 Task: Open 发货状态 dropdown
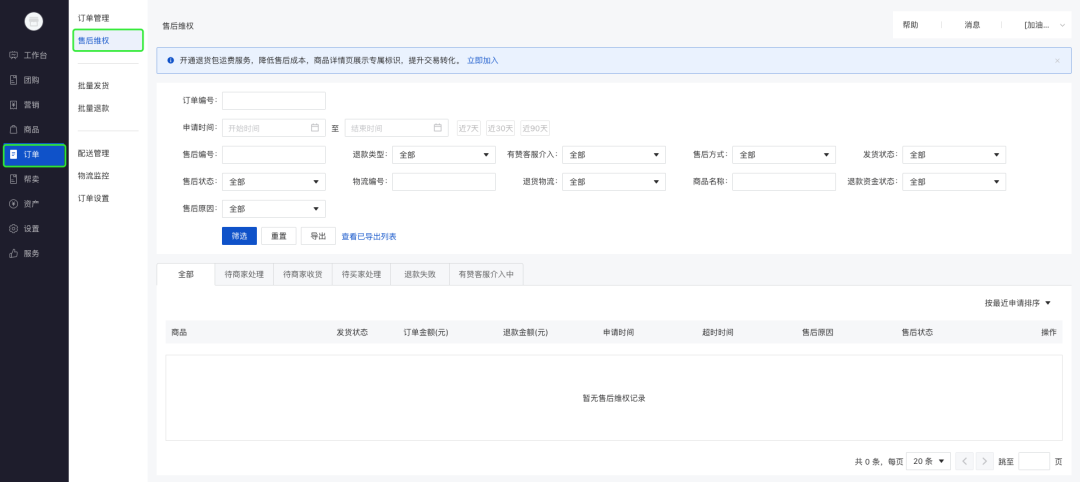(954, 155)
